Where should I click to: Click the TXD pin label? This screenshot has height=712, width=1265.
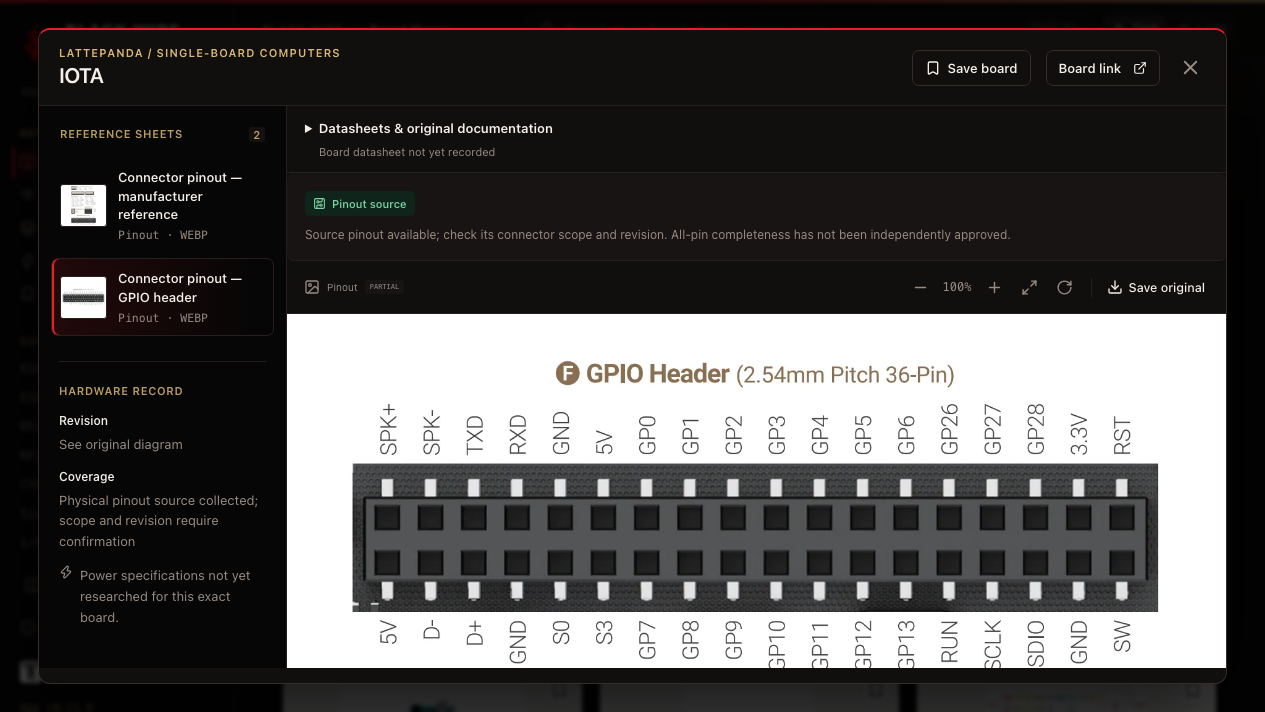coord(474,435)
